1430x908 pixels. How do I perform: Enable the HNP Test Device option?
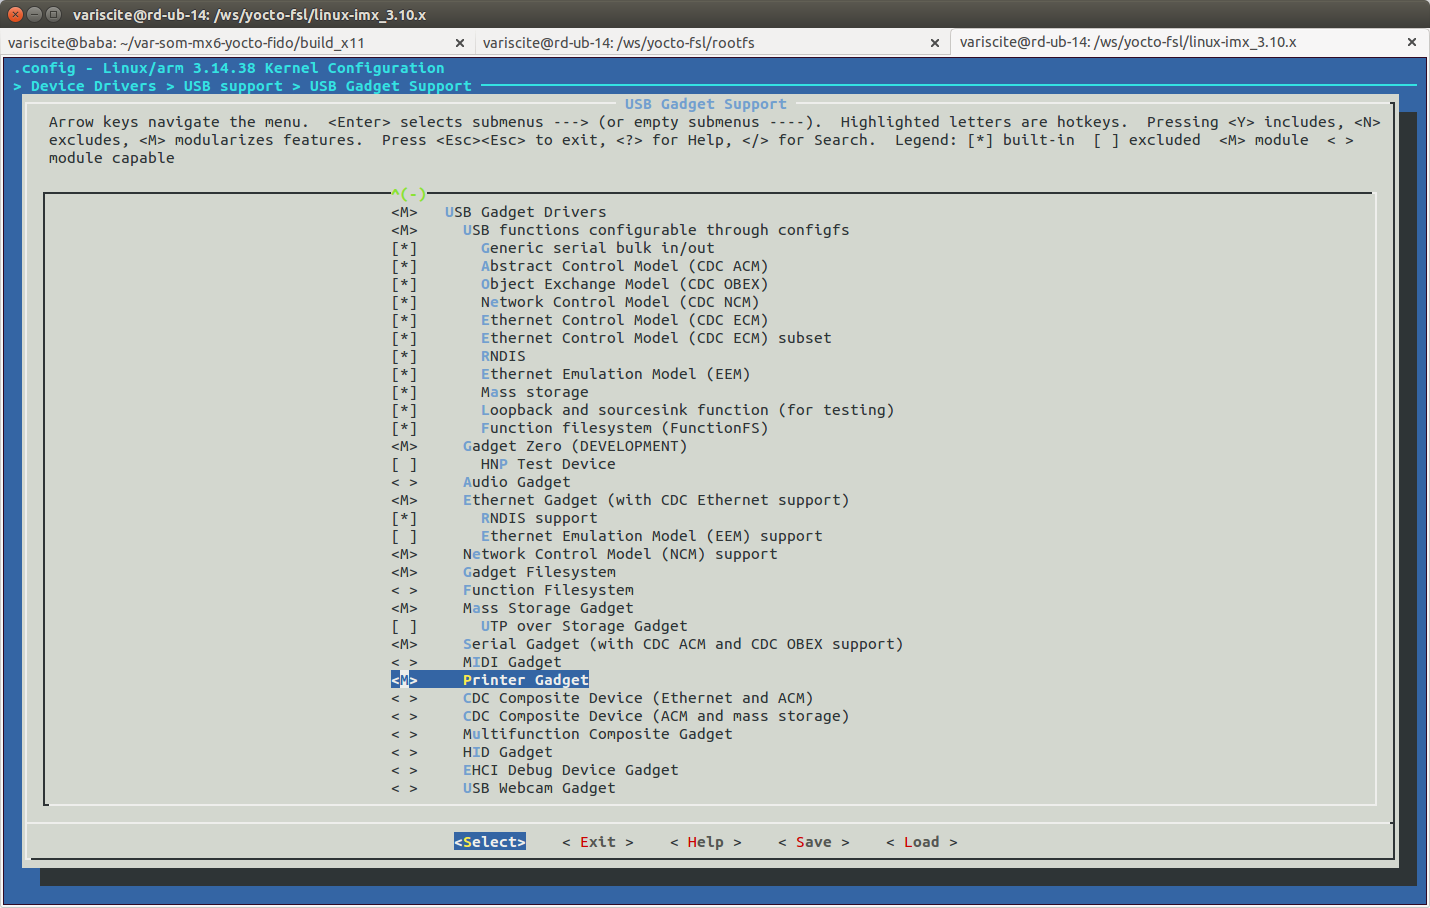pyautogui.click(x=404, y=465)
